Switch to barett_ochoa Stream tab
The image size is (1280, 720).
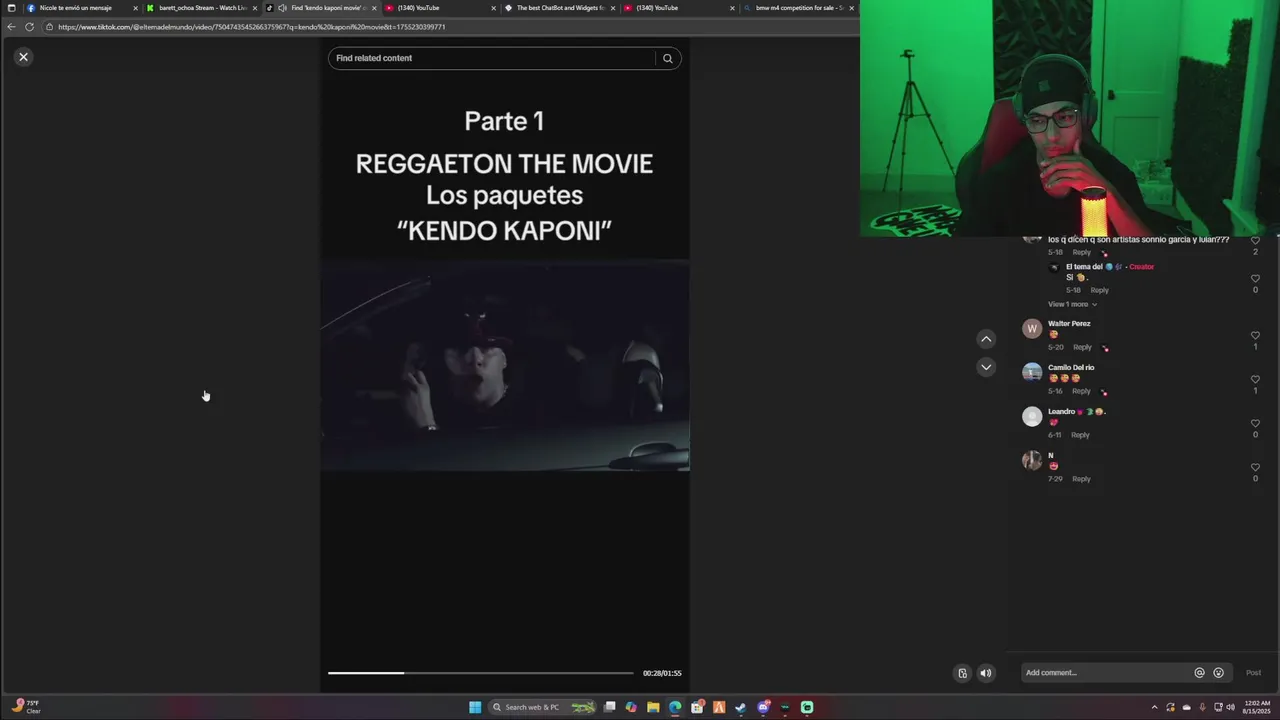[200, 8]
